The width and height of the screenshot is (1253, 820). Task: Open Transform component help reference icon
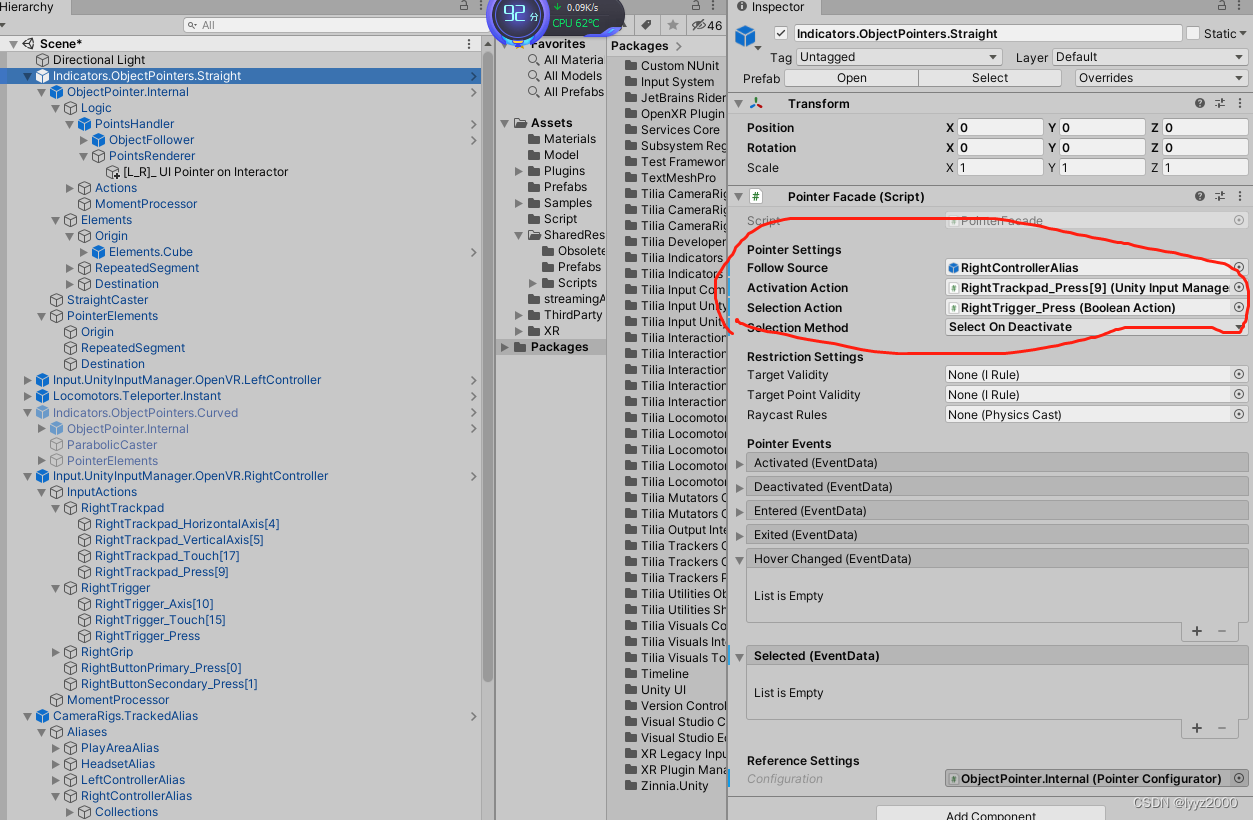[x=1200, y=103]
